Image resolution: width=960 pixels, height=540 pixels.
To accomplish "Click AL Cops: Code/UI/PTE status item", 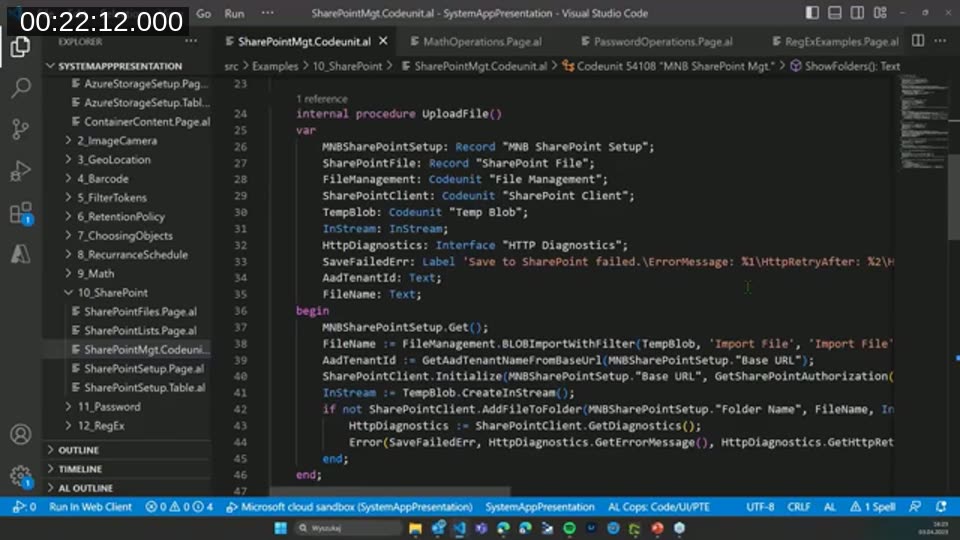I will (x=659, y=507).
